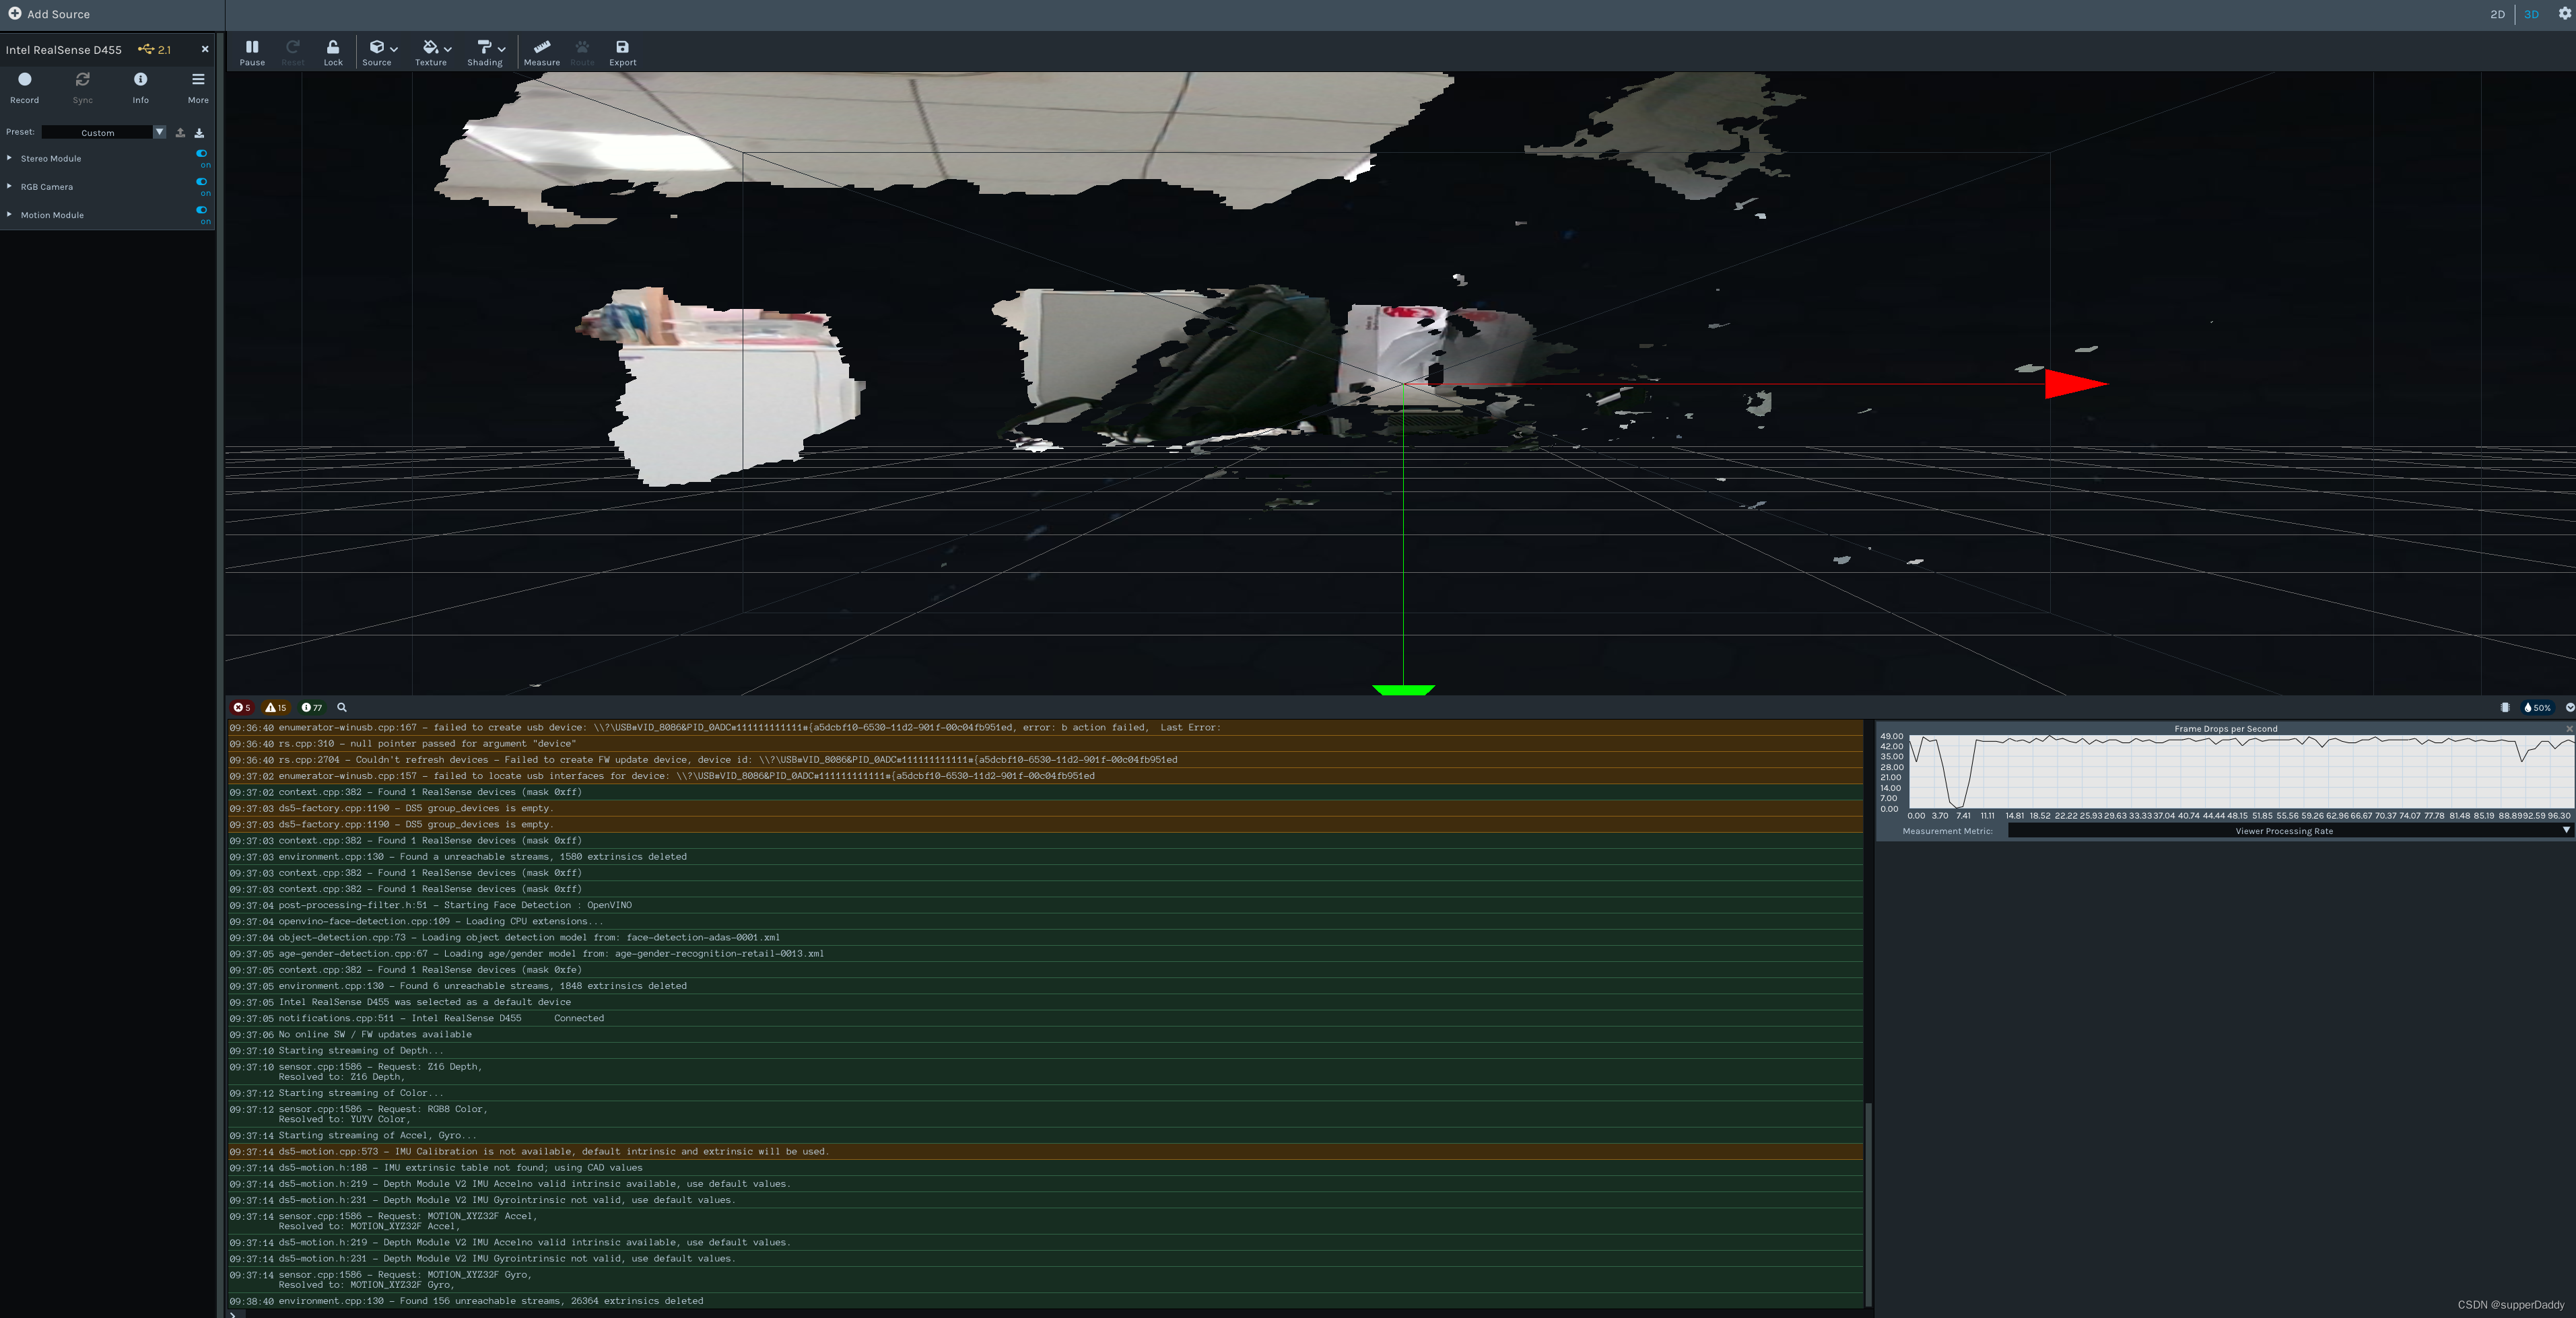The width and height of the screenshot is (2576, 1318).
Task: Click the download preset icon
Action: tap(199, 132)
